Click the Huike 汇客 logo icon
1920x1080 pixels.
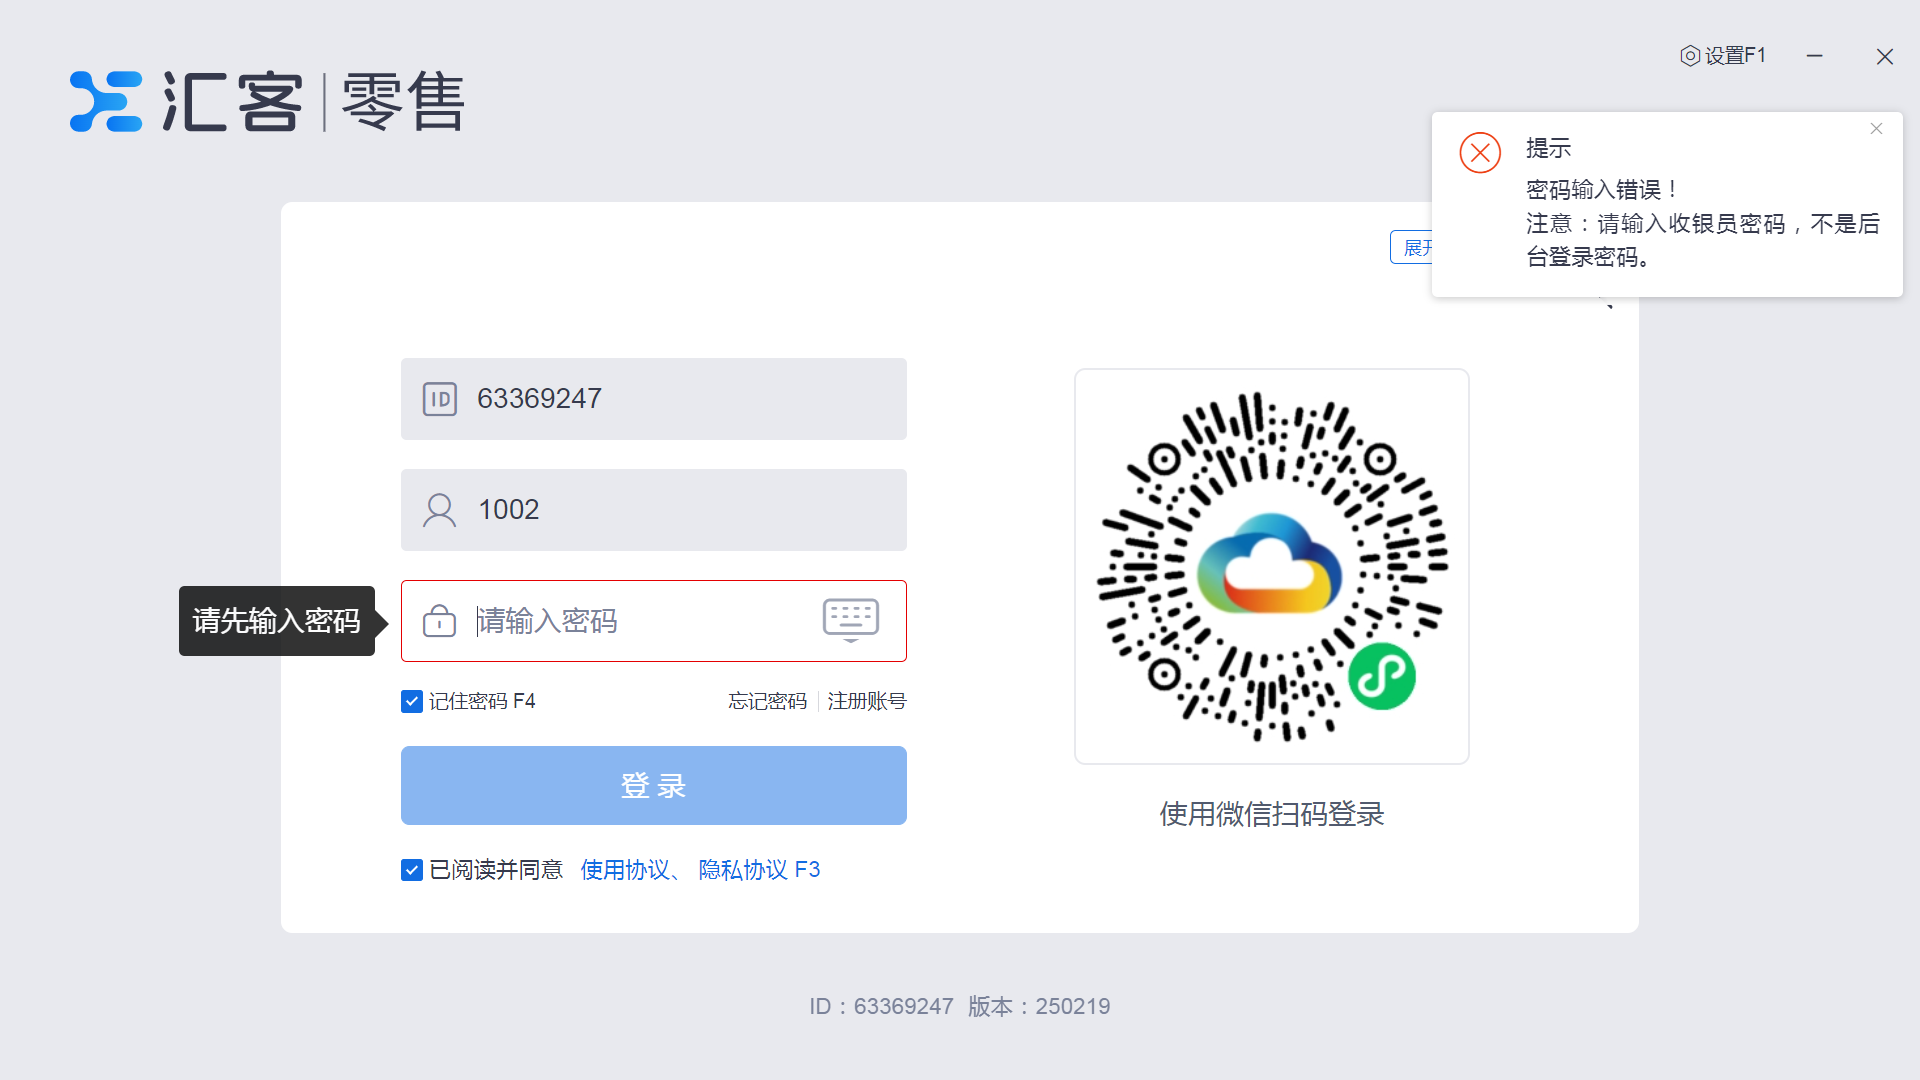point(106,101)
